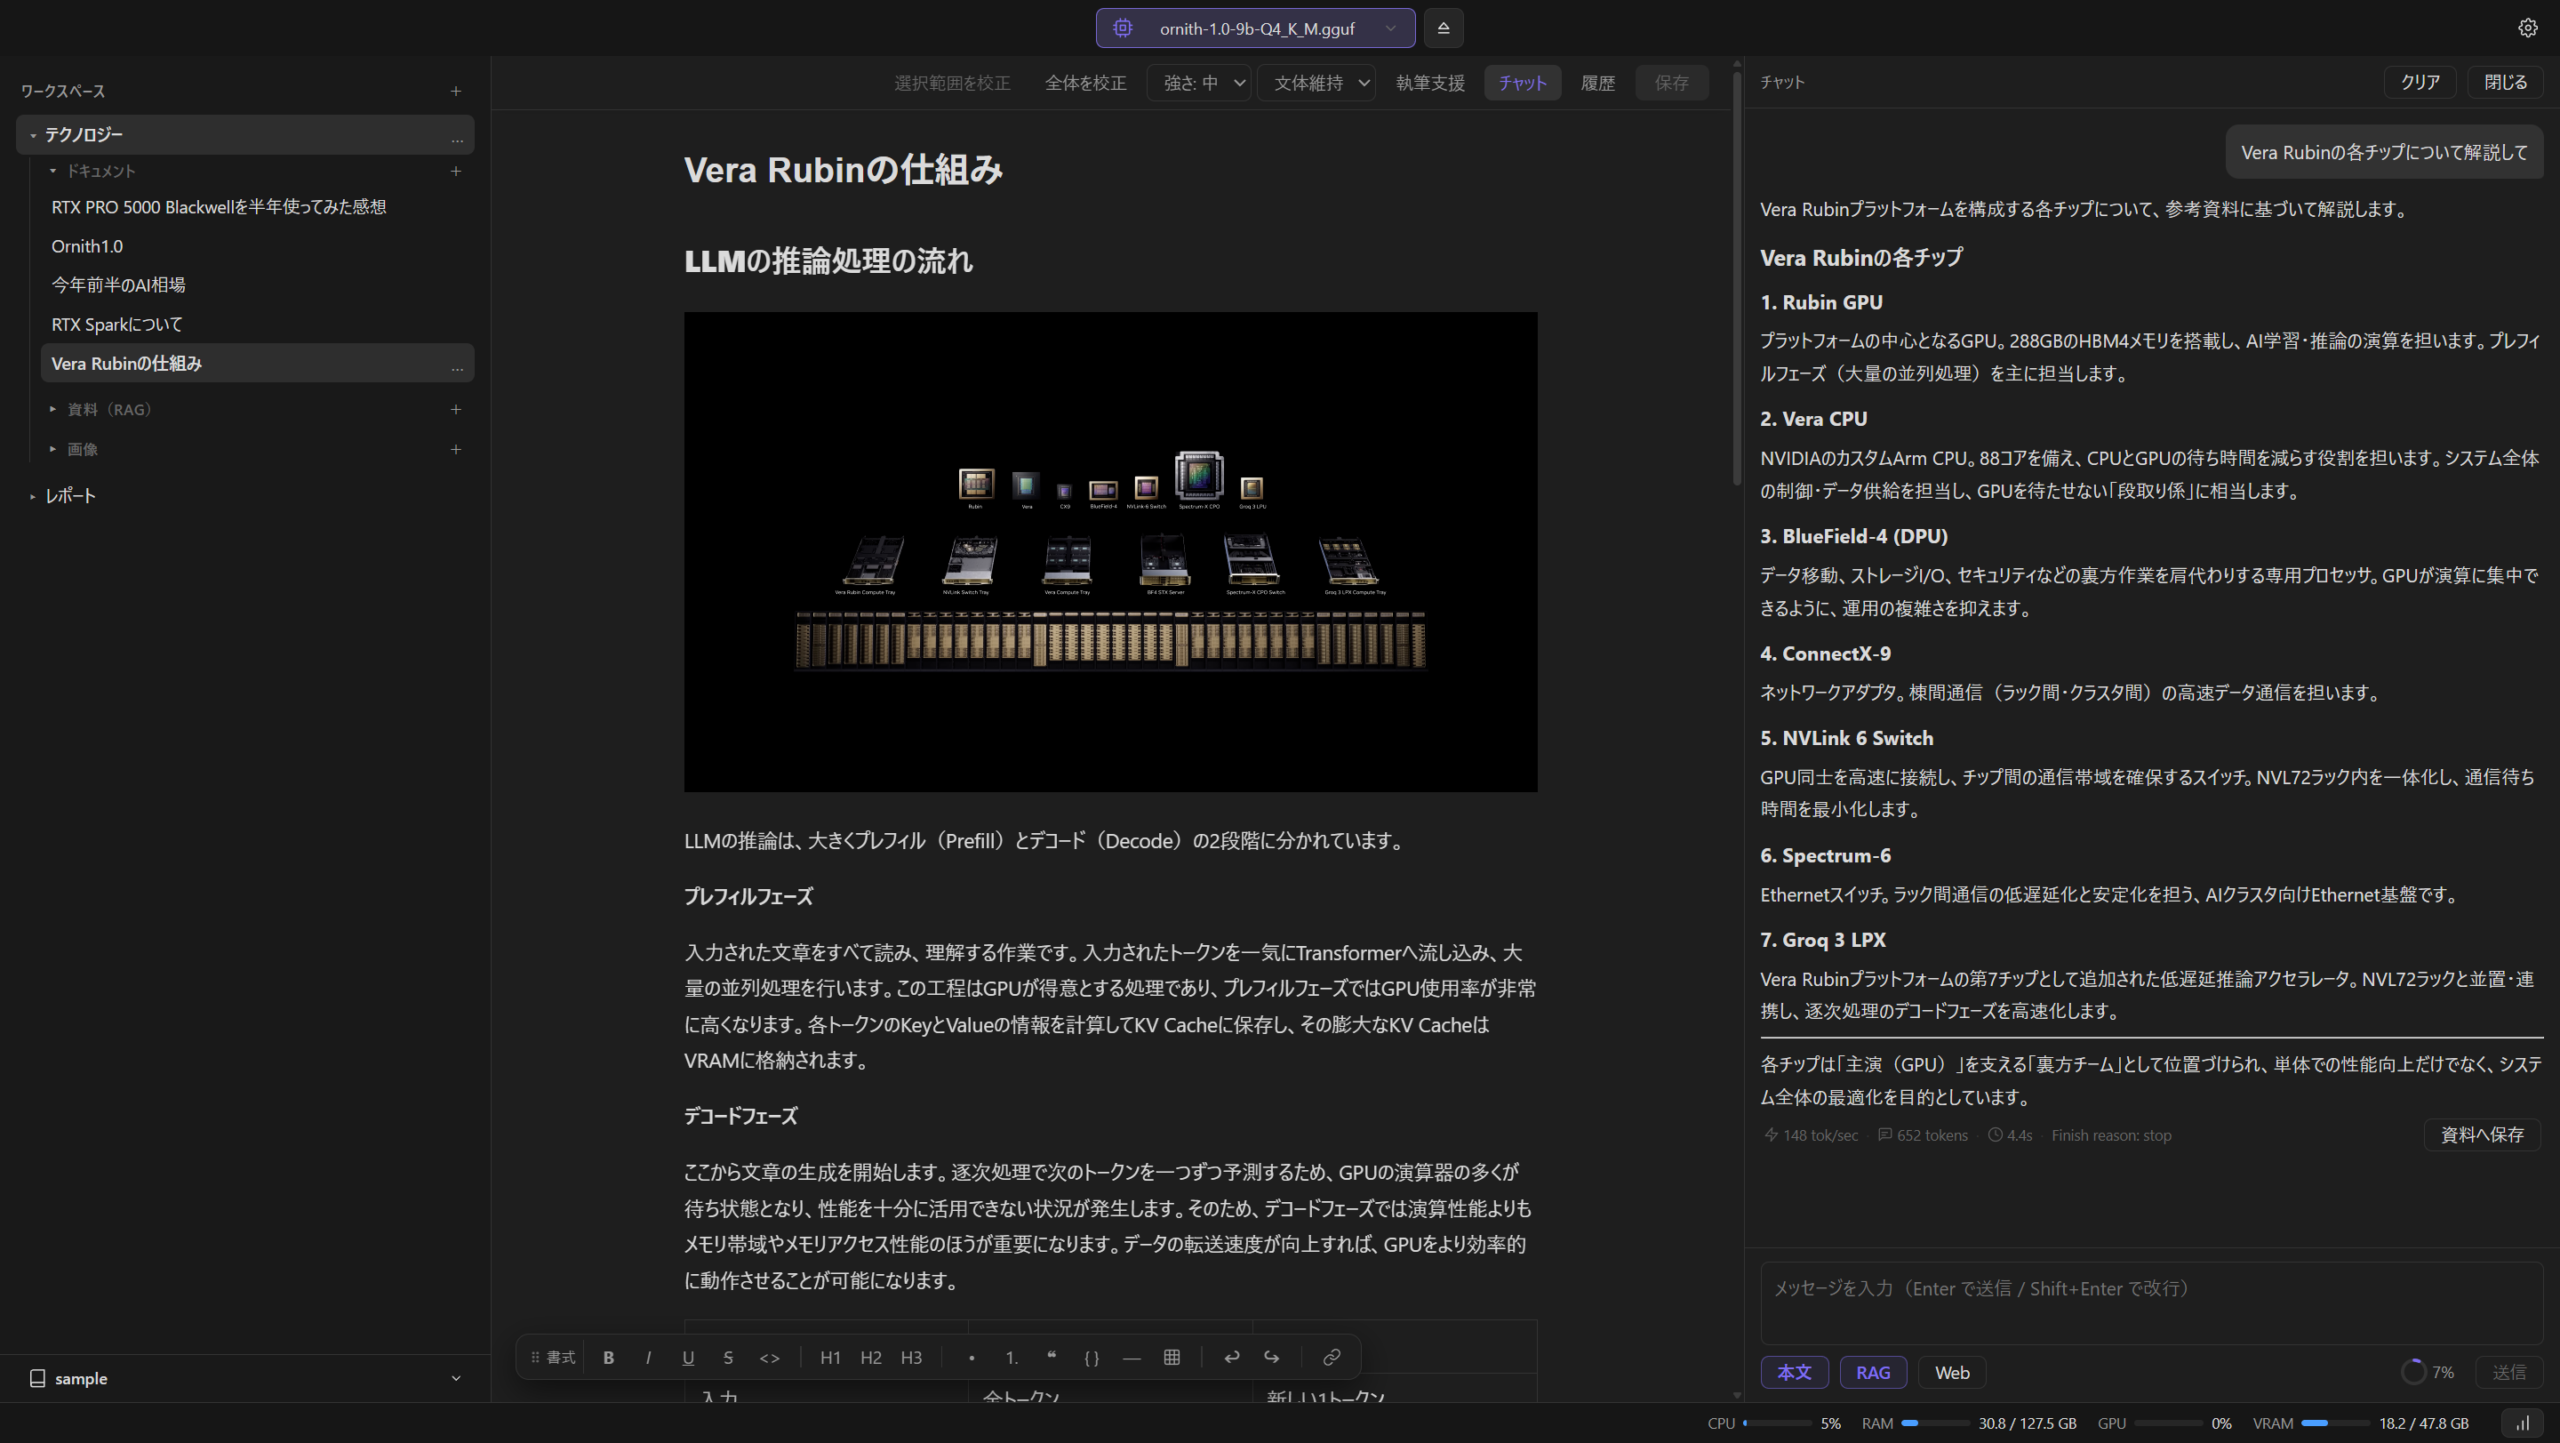This screenshot has height=1443, width=2560.
Task: Clear the chat with クリア button
Action: click(x=2420, y=82)
